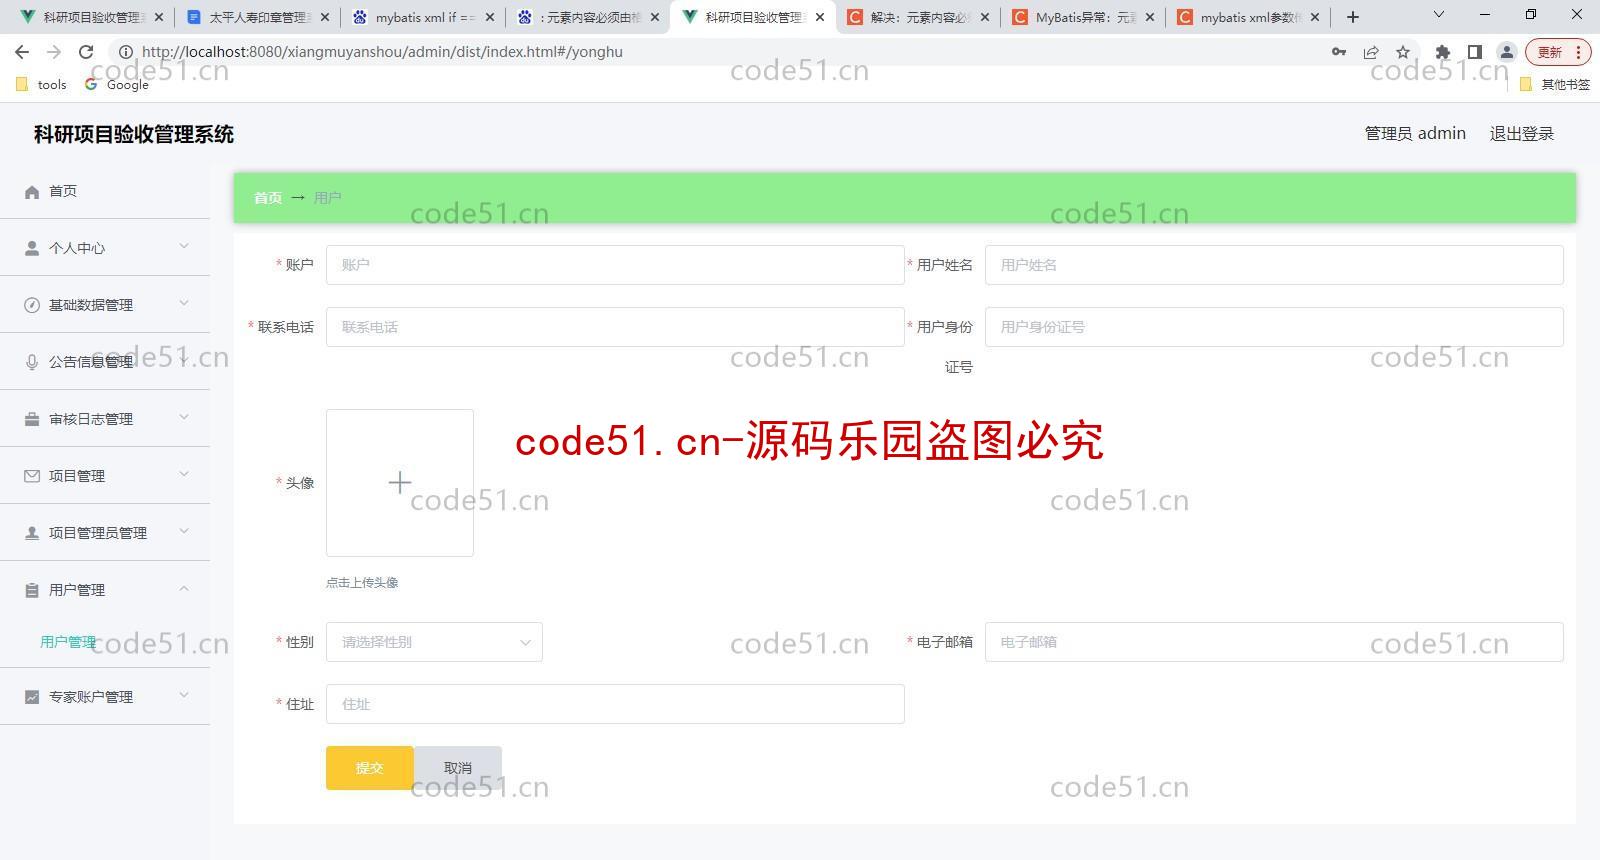
Task: Select the 用户管理 submenu item
Action: point(68,642)
